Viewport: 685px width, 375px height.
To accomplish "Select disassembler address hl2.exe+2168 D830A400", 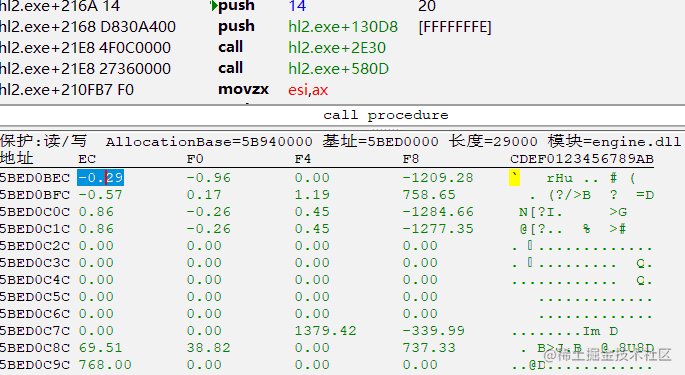I will point(88,27).
